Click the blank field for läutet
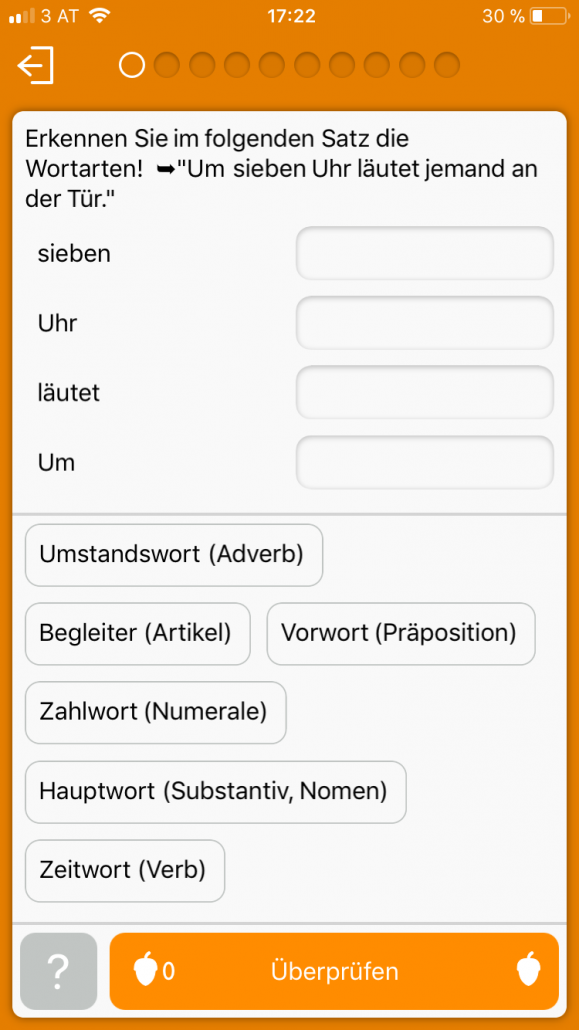Image resolution: width=579 pixels, height=1030 pixels. (423, 392)
